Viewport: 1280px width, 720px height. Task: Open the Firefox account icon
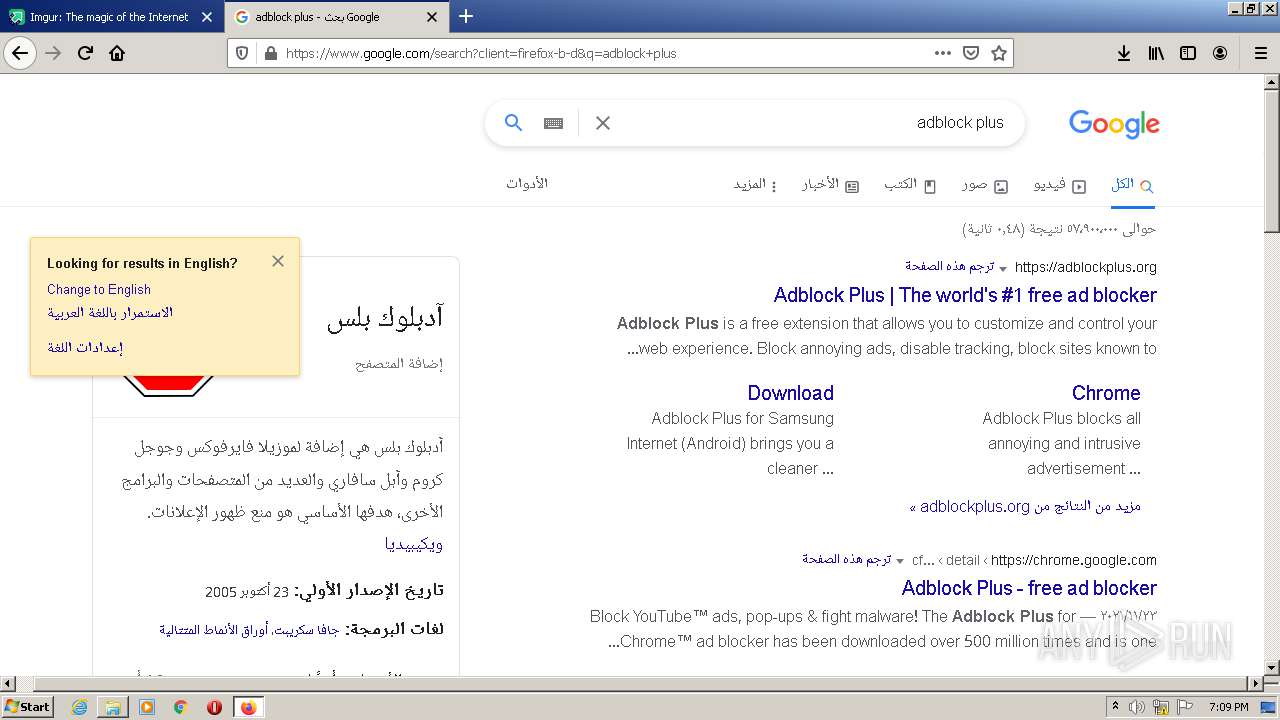(x=1220, y=53)
